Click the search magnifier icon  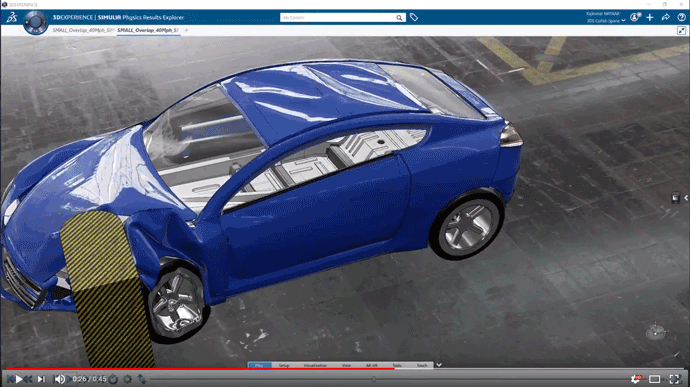399,18
